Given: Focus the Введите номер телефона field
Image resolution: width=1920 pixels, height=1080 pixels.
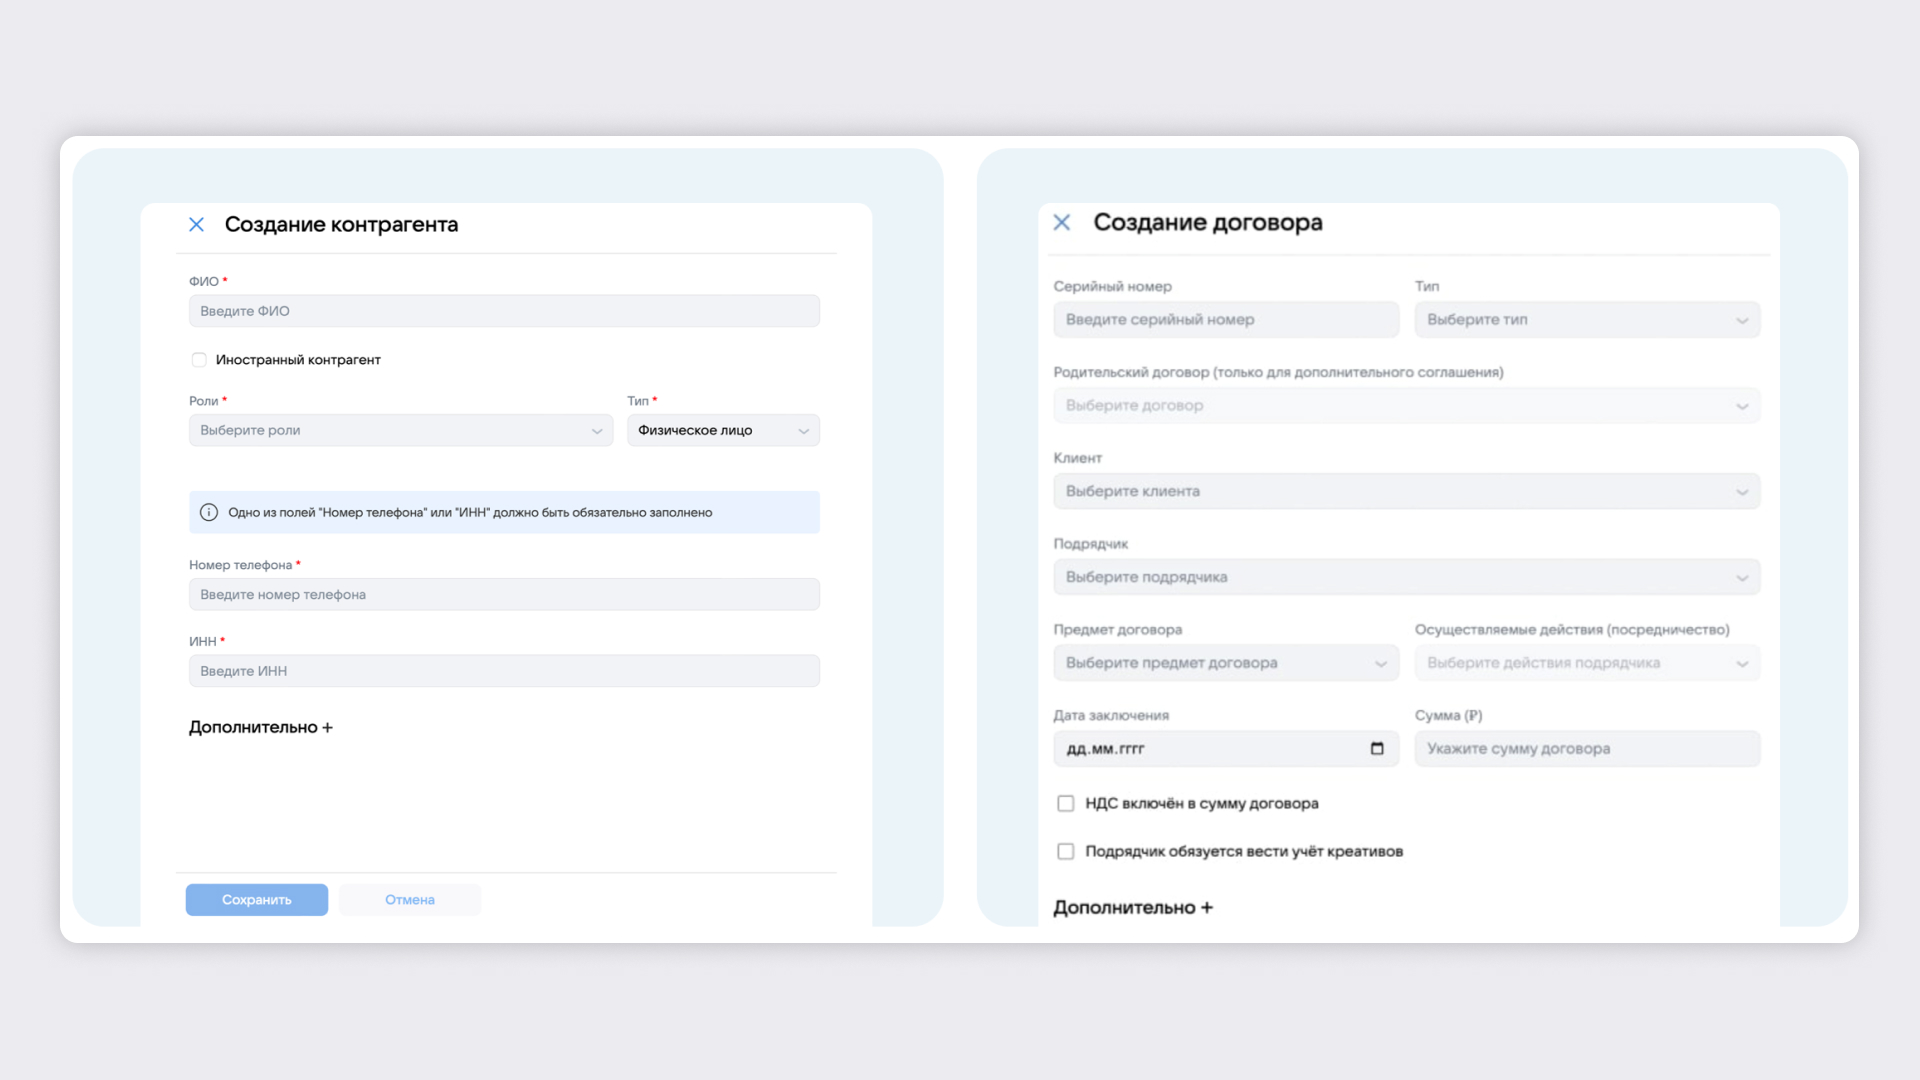Looking at the screenshot, I should click(x=504, y=595).
